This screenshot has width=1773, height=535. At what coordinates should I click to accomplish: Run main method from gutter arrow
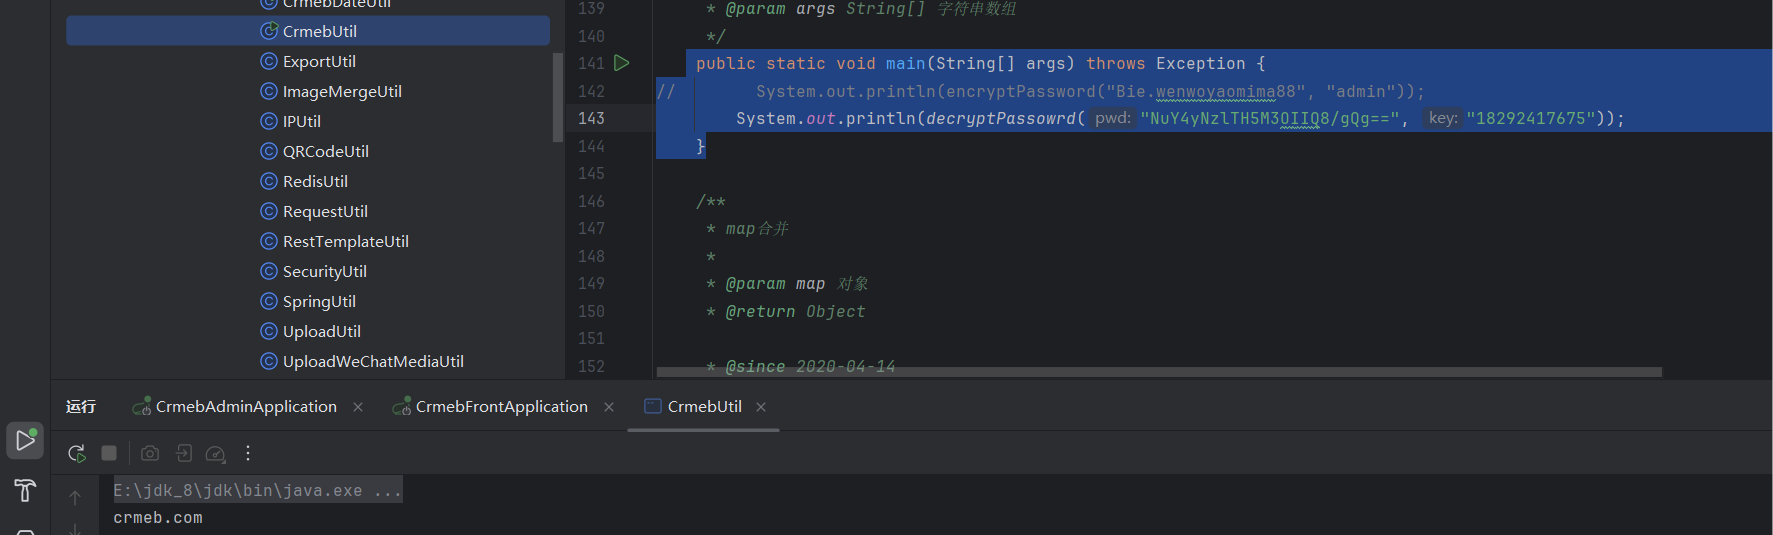(621, 63)
